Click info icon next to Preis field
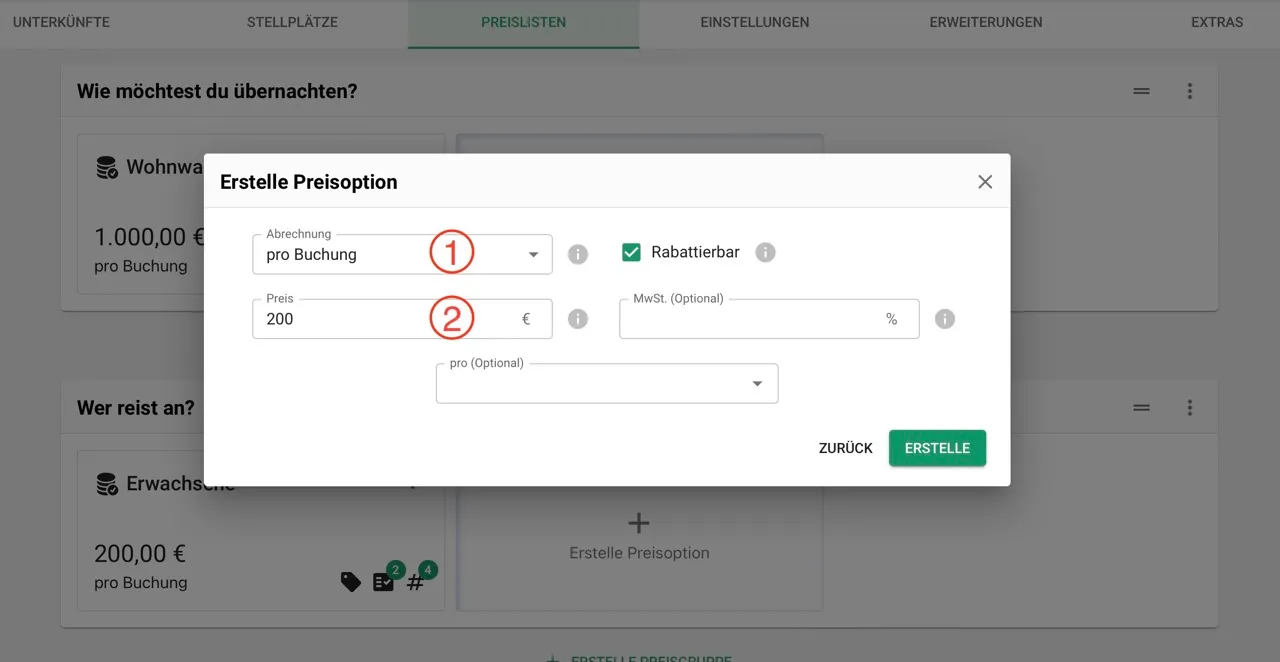This screenshot has height=662, width=1280. 578,319
